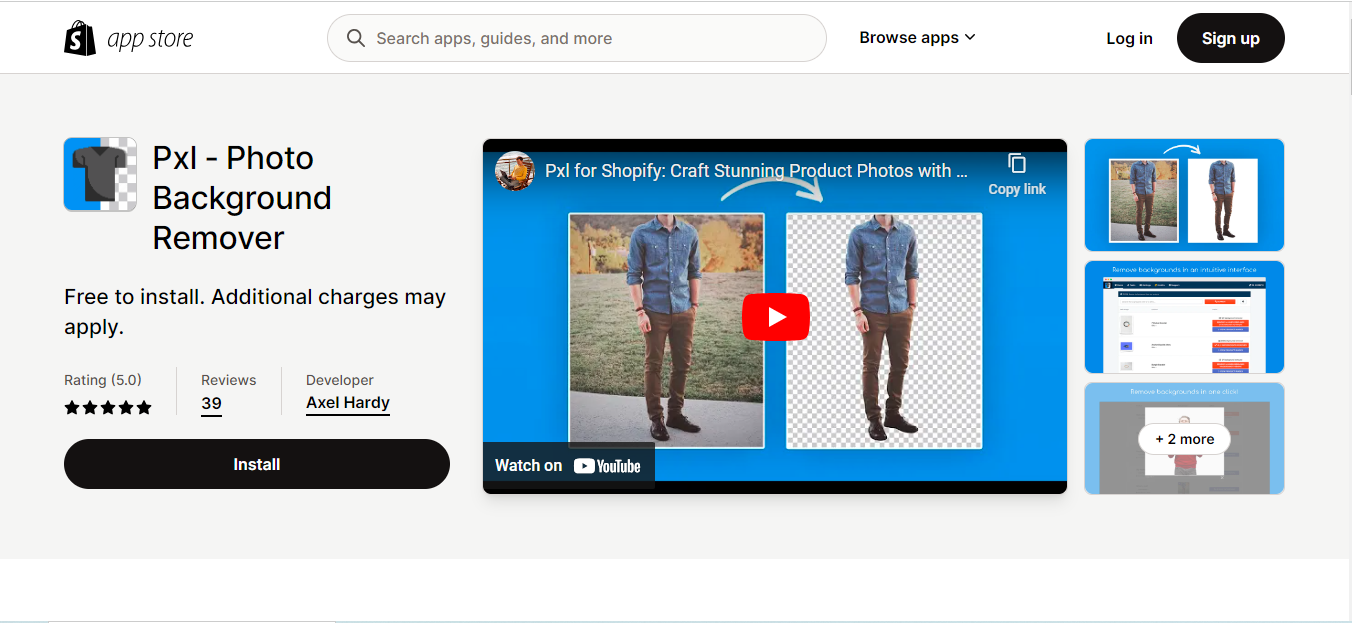Expand the Browse apps dropdown
This screenshot has height=623, width=1352.
[x=917, y=38]
